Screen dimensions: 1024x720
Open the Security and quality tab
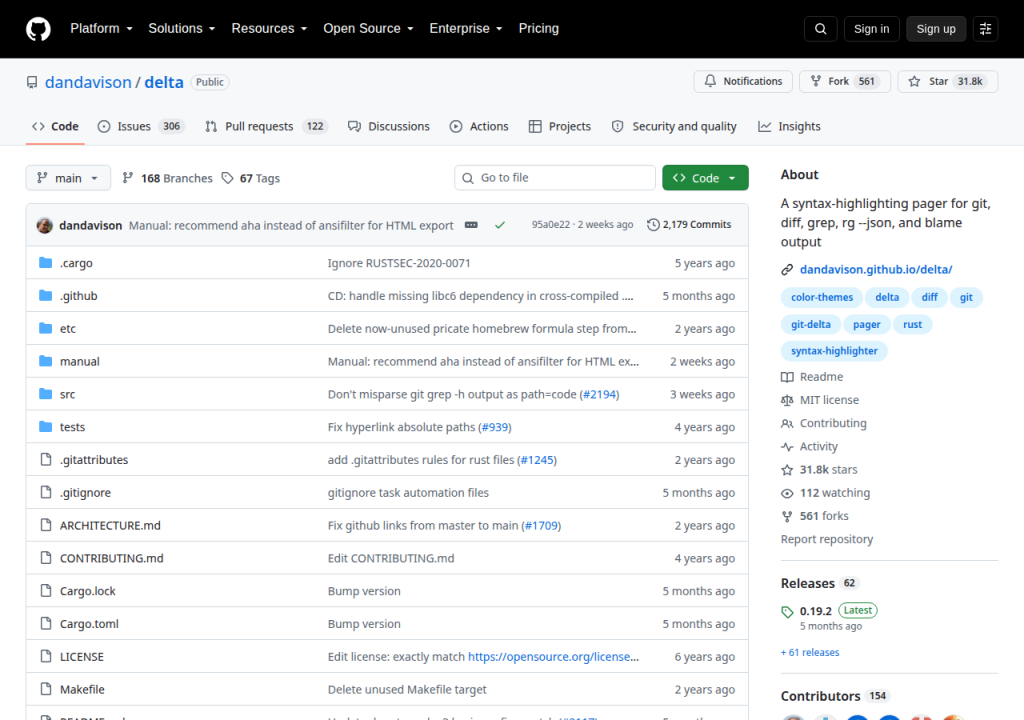[x=674, y=126]
